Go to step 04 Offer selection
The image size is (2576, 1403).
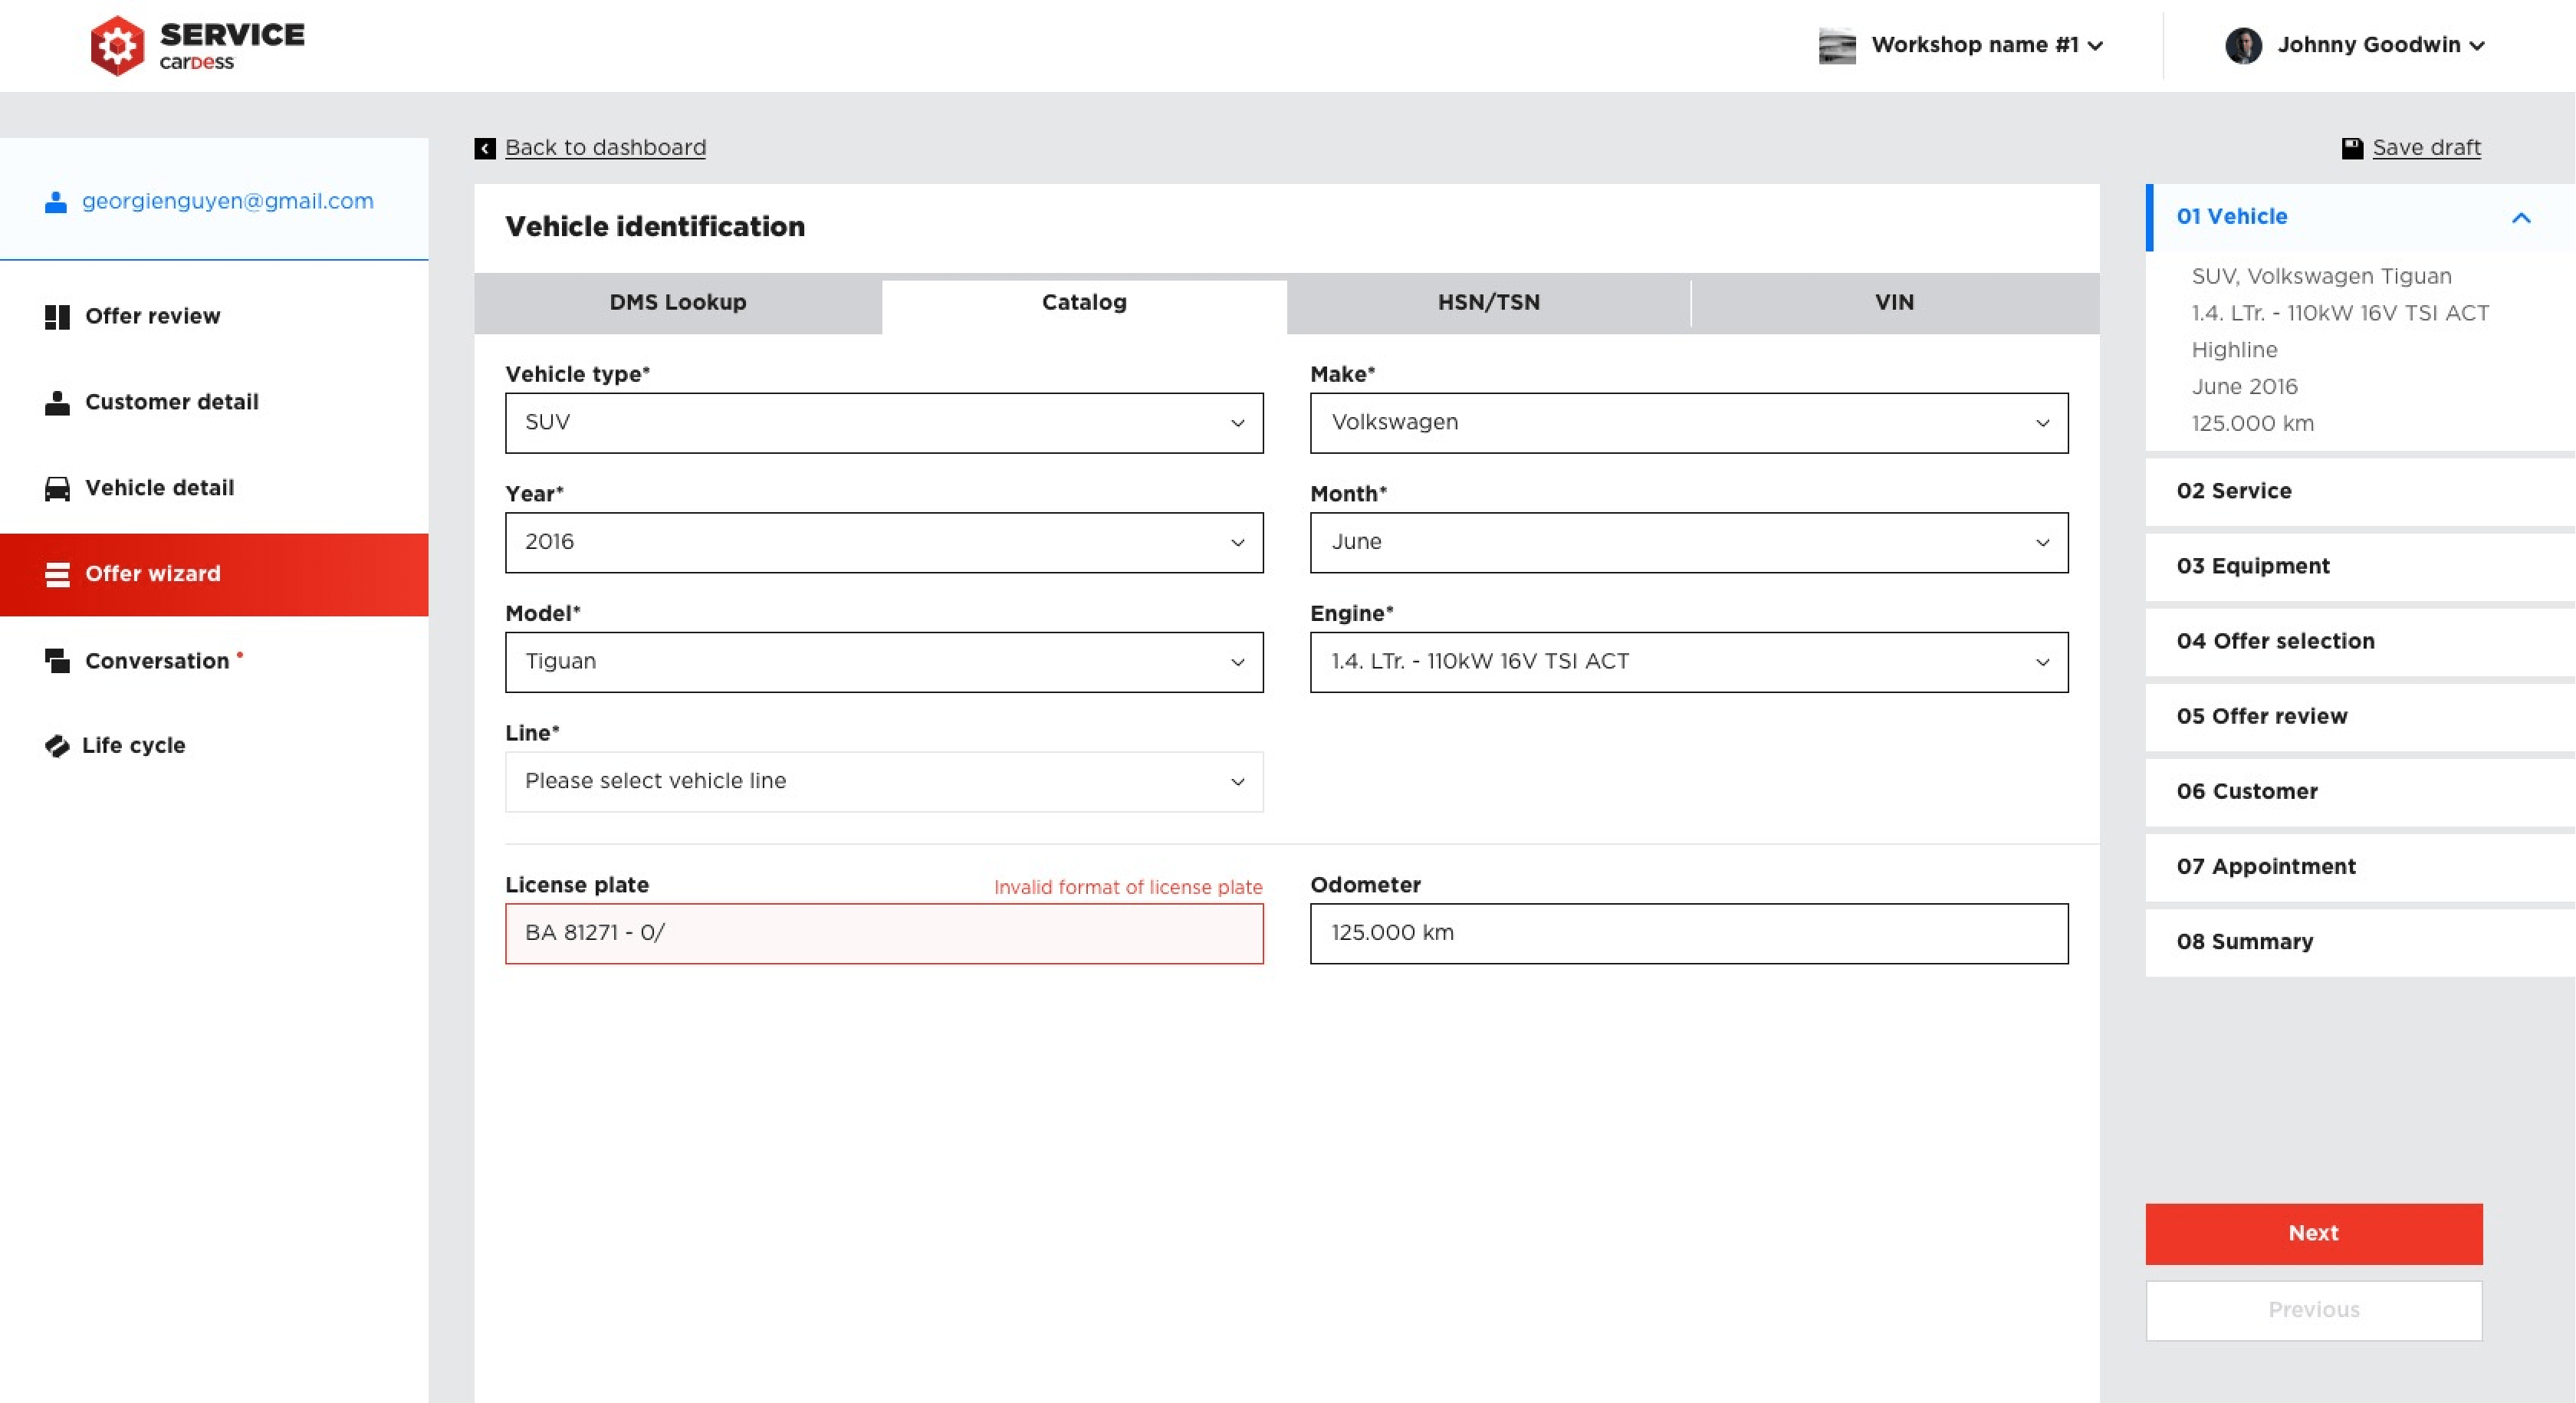pyautogui.click(x=2360, y=642)
